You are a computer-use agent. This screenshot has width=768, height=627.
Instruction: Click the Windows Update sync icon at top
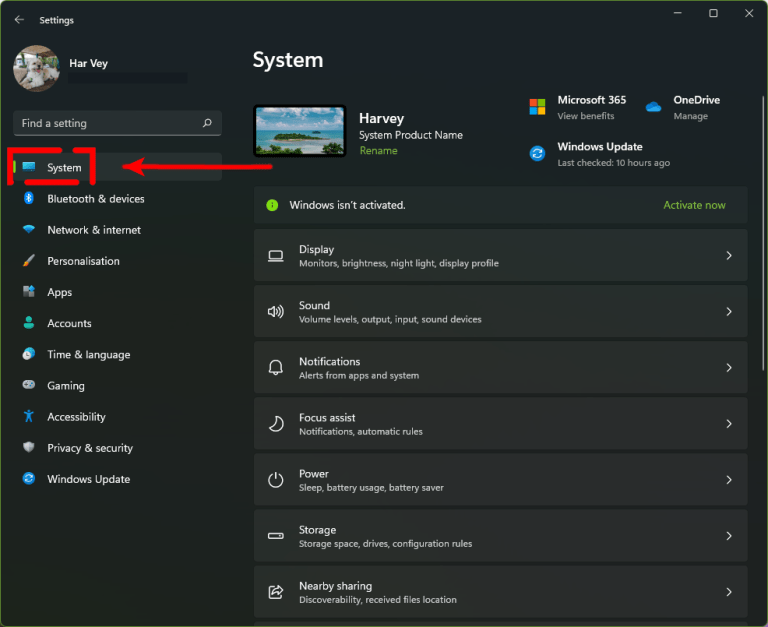[537, 153]
